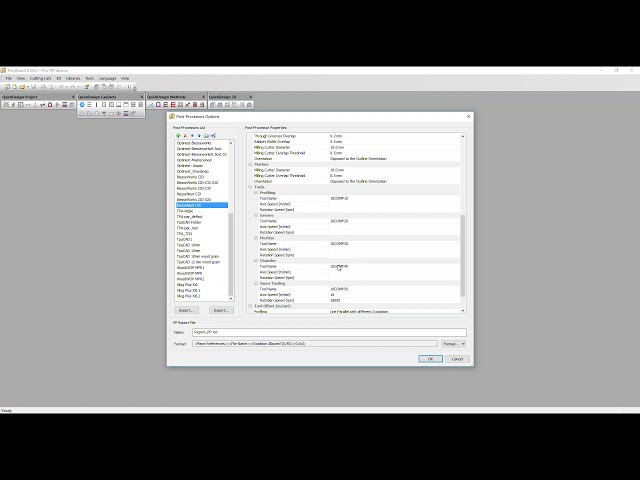Select WoodWOP MPR 1 in the list
This screenshot has height=480, width=640.
190,268
